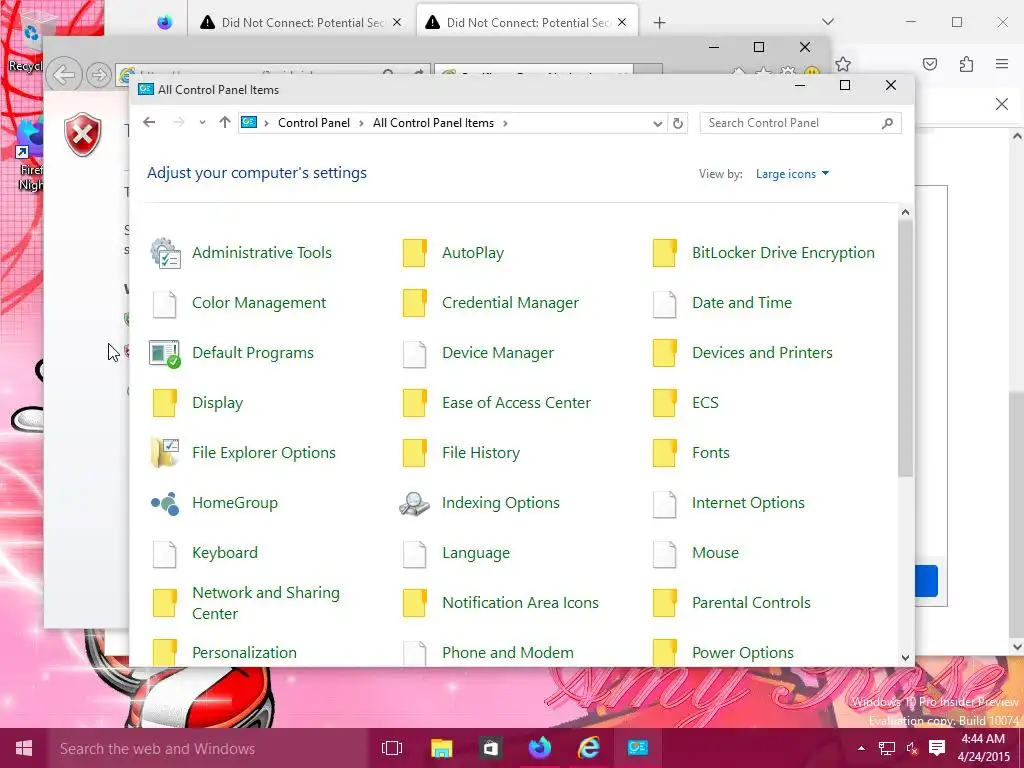
Task: Open the Fonts icon
Action: tap(665, 453)
